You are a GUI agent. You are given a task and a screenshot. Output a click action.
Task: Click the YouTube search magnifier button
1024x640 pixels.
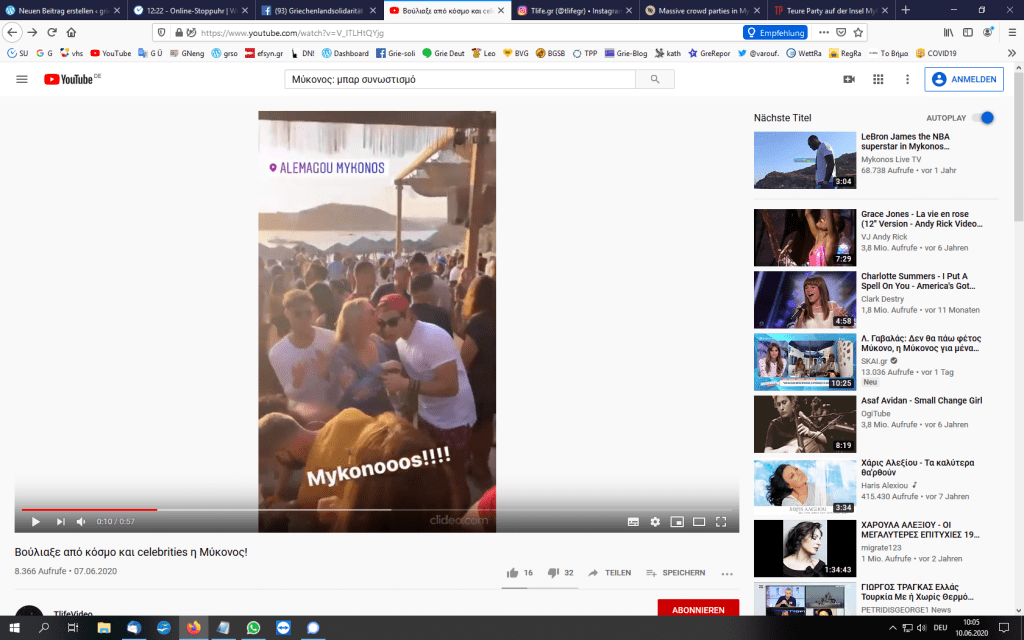(655, 79)
